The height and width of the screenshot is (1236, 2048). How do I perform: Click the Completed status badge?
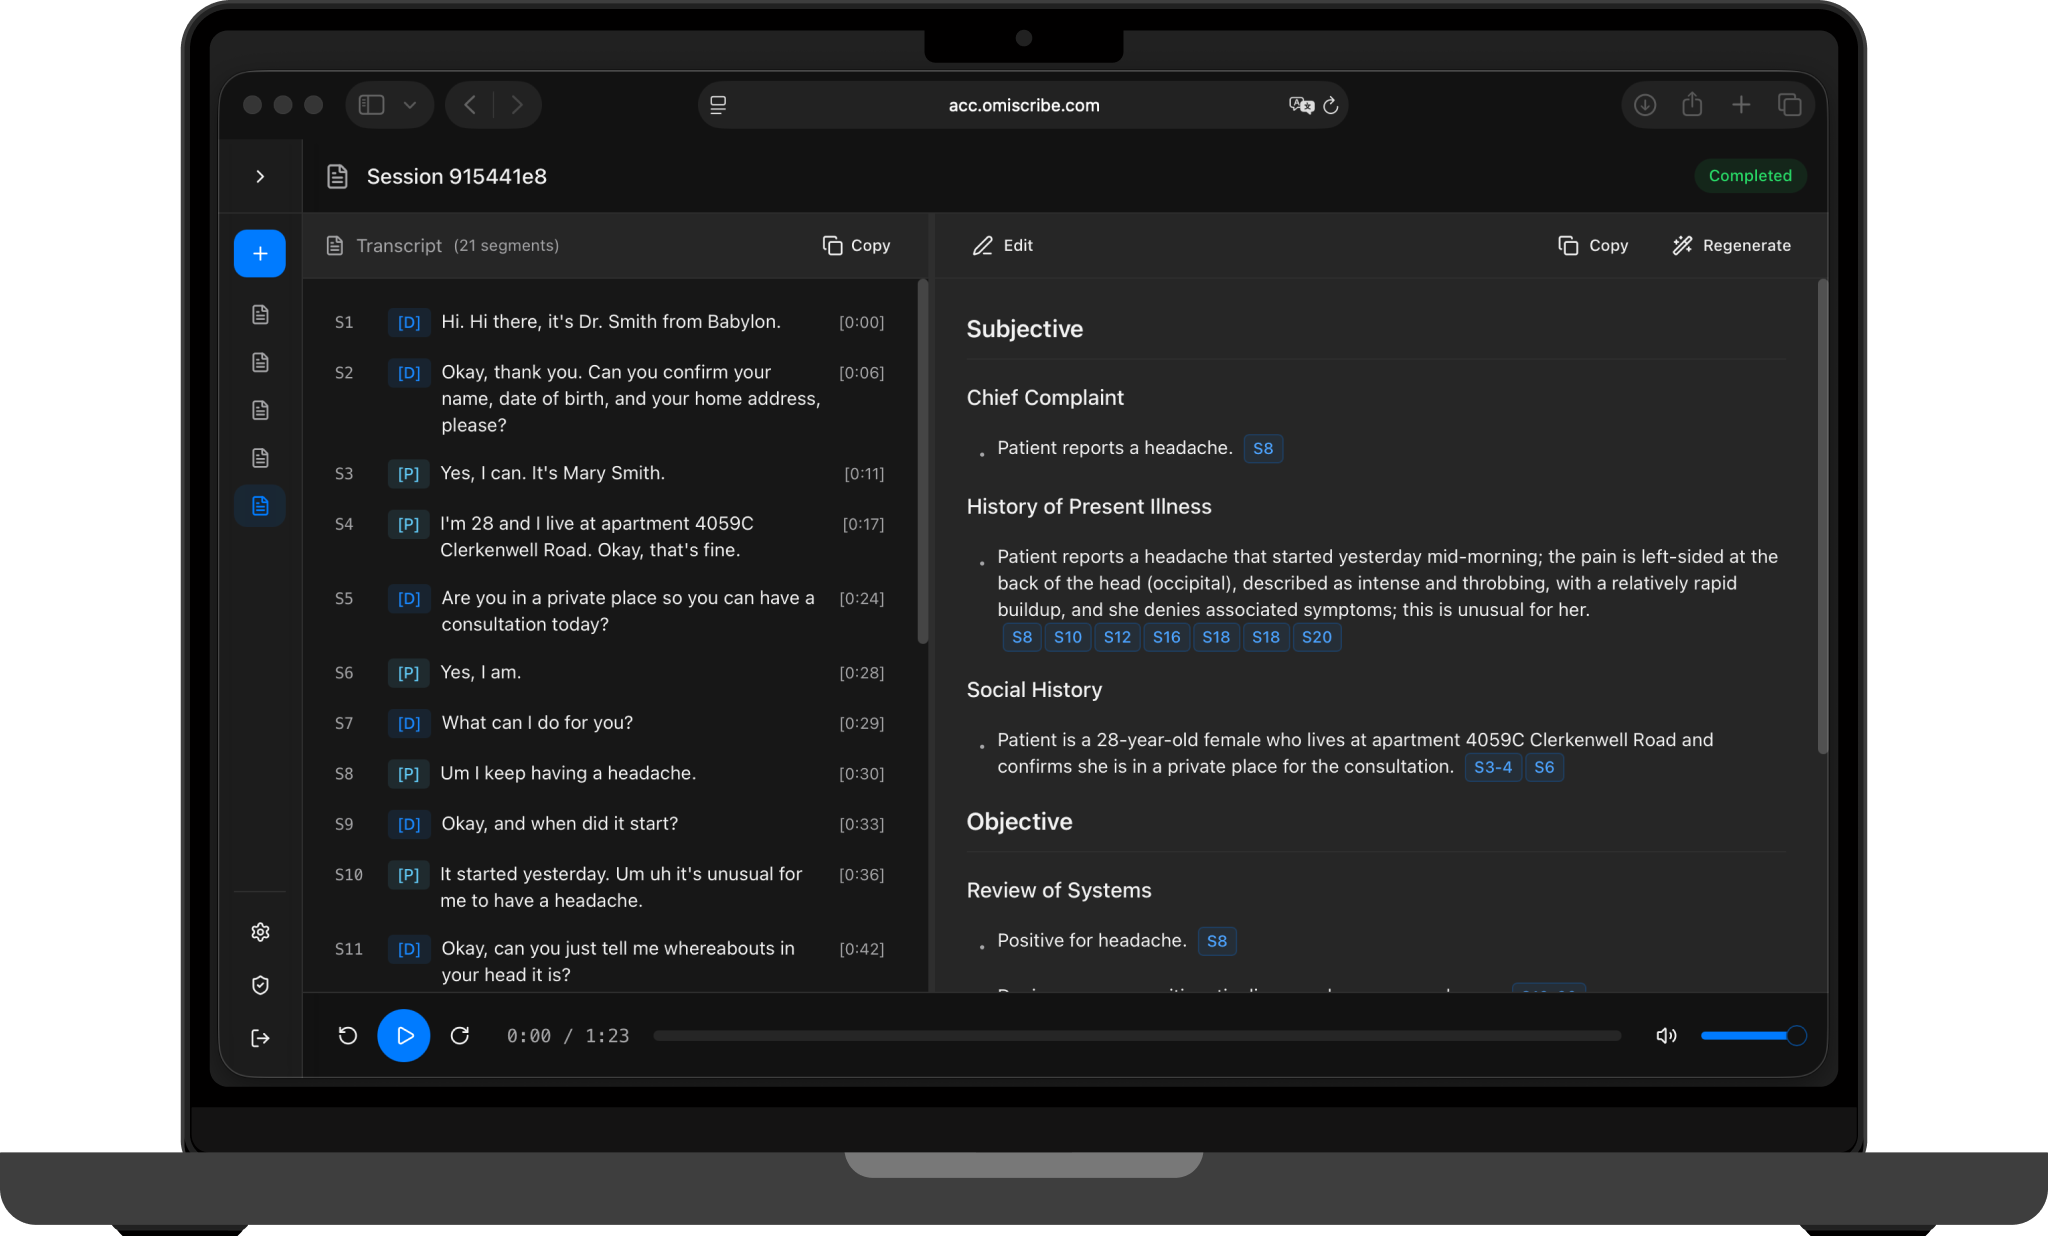point(1750,176)
